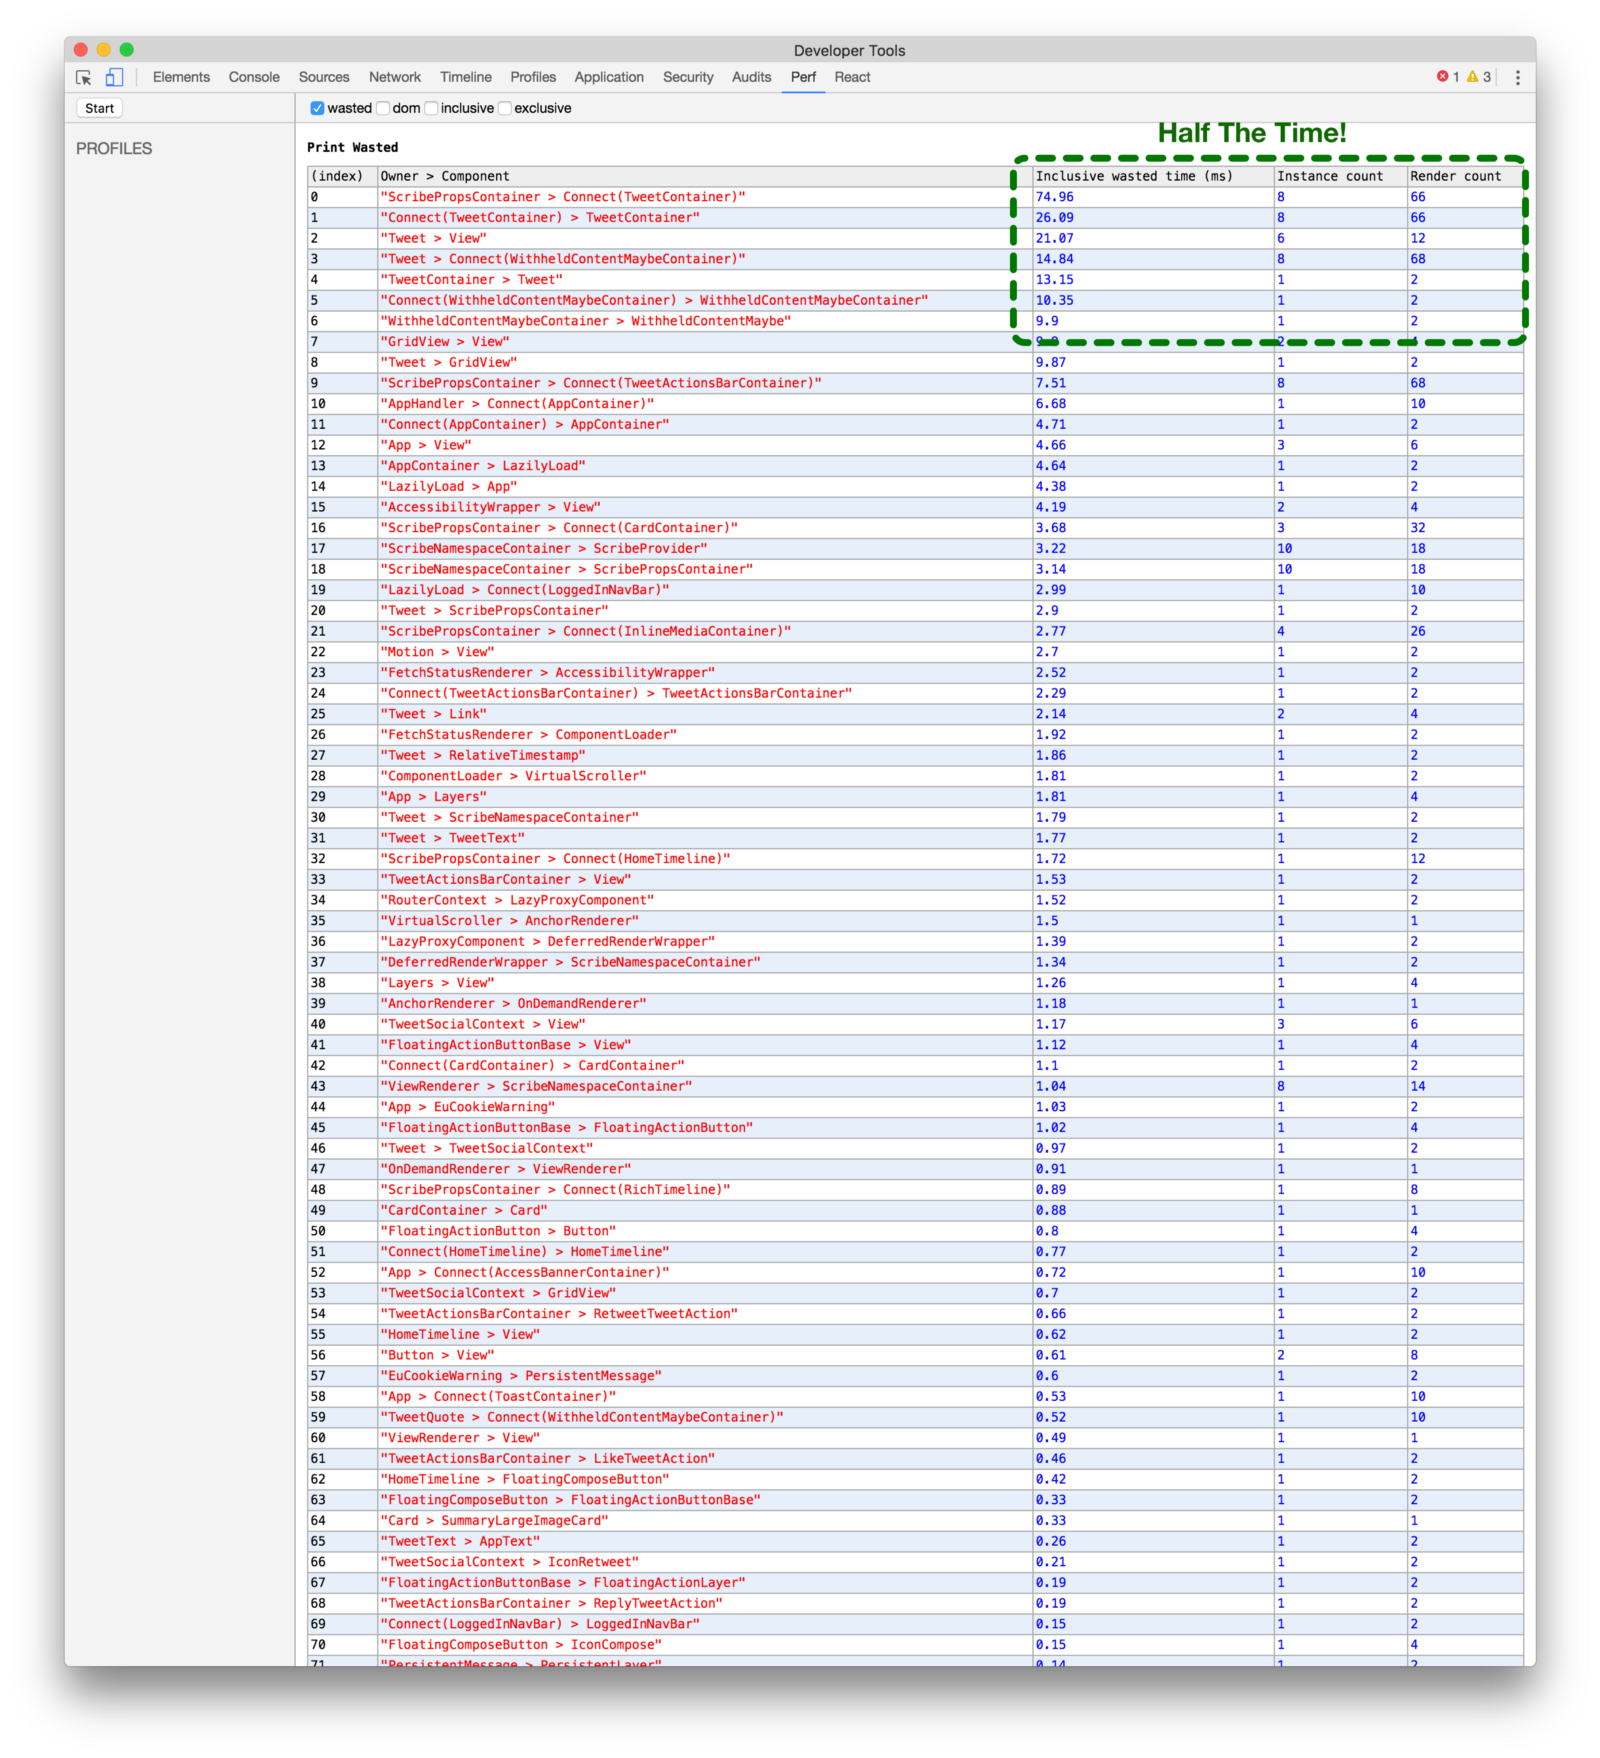Select the Perf tab
This screenshot has height=1758, width=1600.
[803, 77]
